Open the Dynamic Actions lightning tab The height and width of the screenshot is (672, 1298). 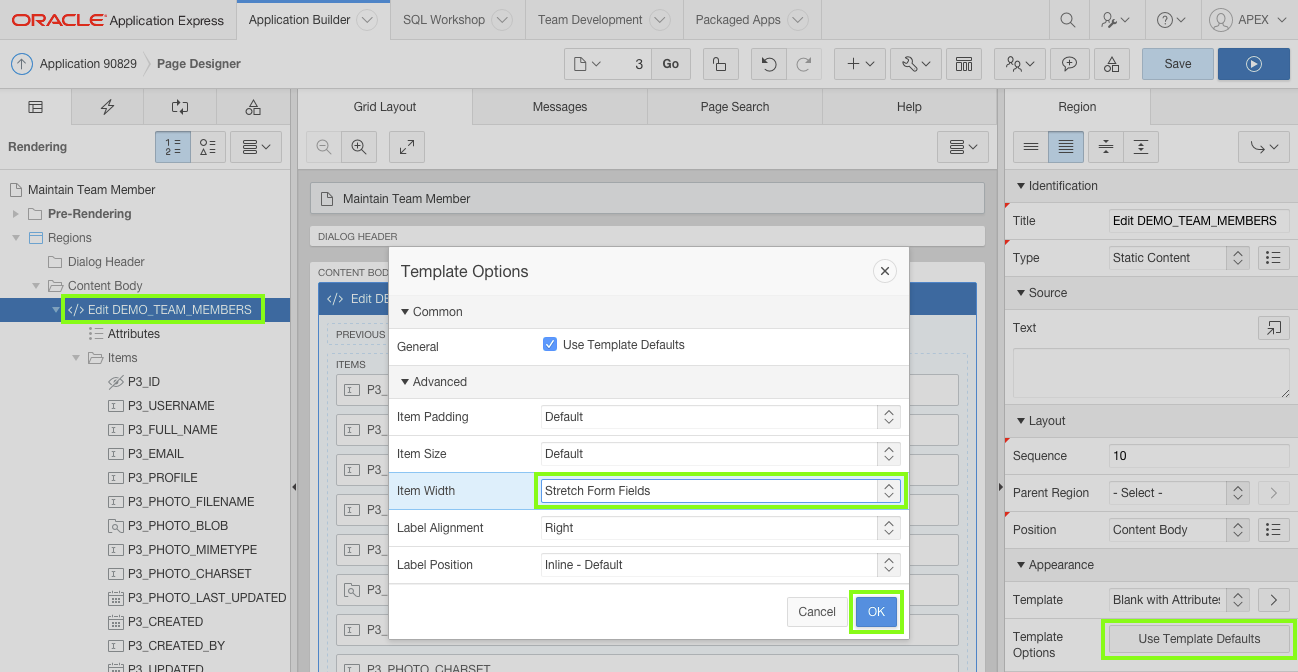(x=107, y=107)
